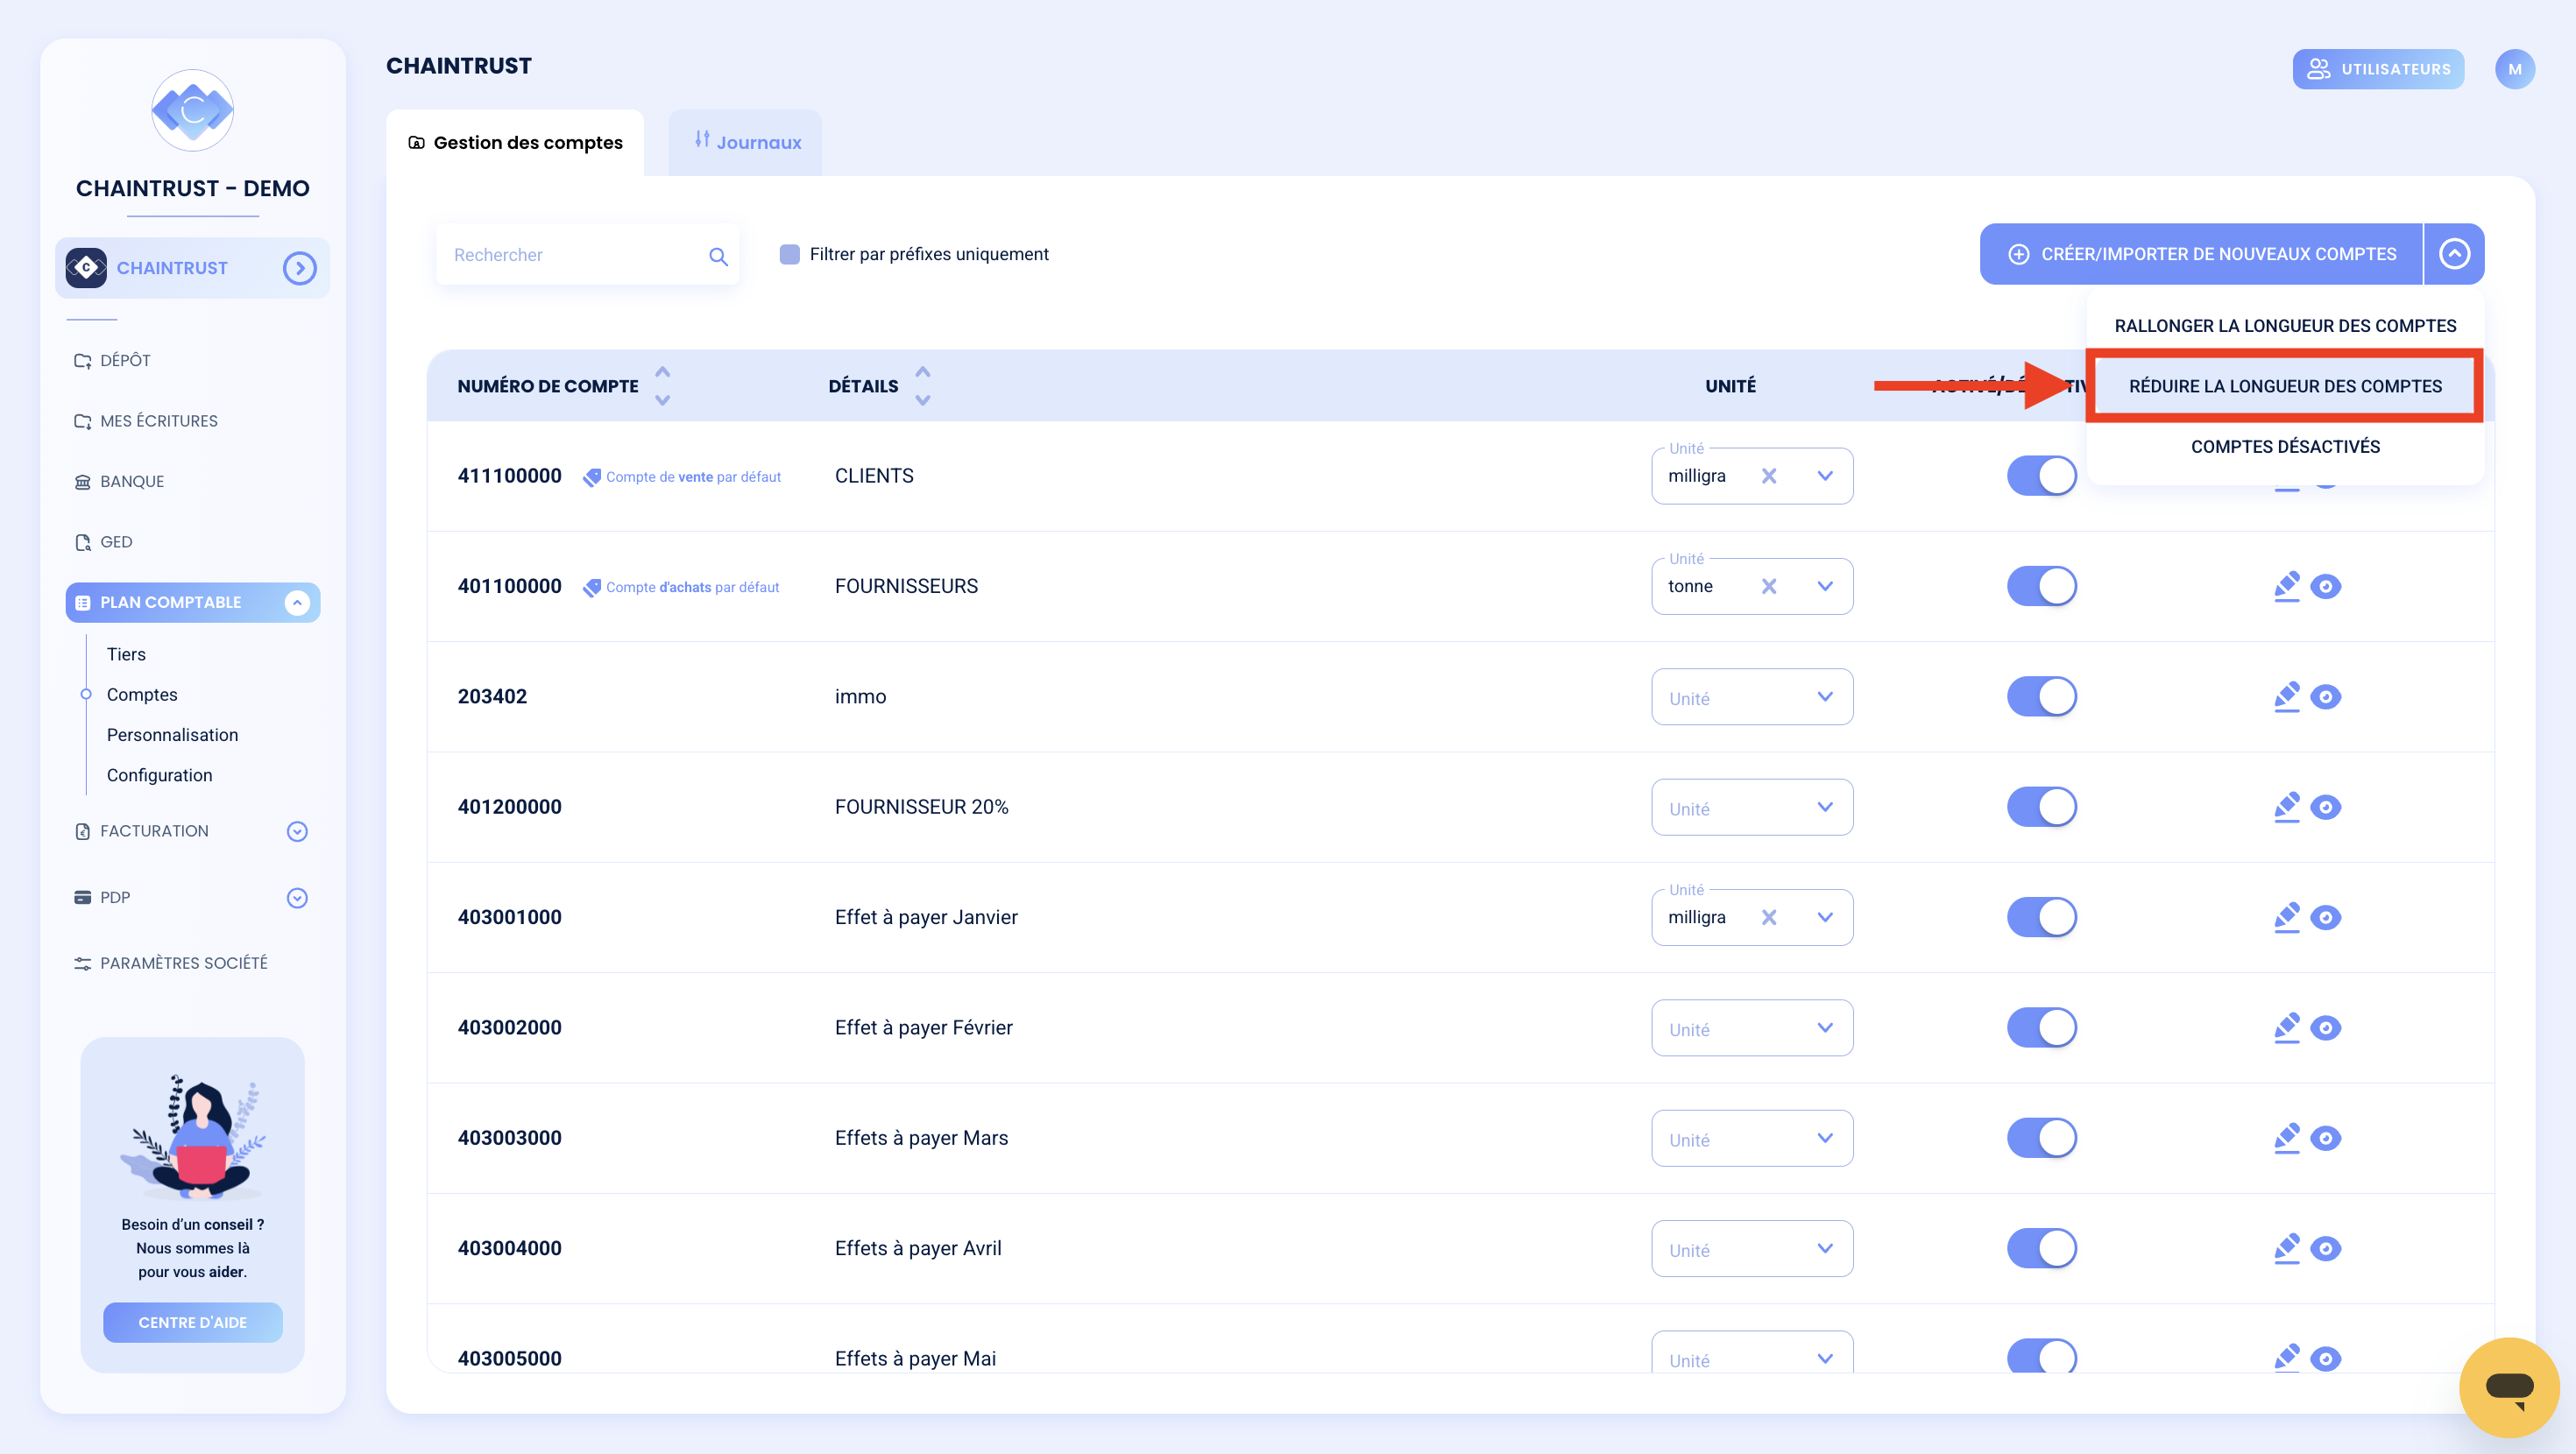Screen dimensions: 2576x1454
Task: Select Réduire la longueur des comptes
Action: (2284, 386)
